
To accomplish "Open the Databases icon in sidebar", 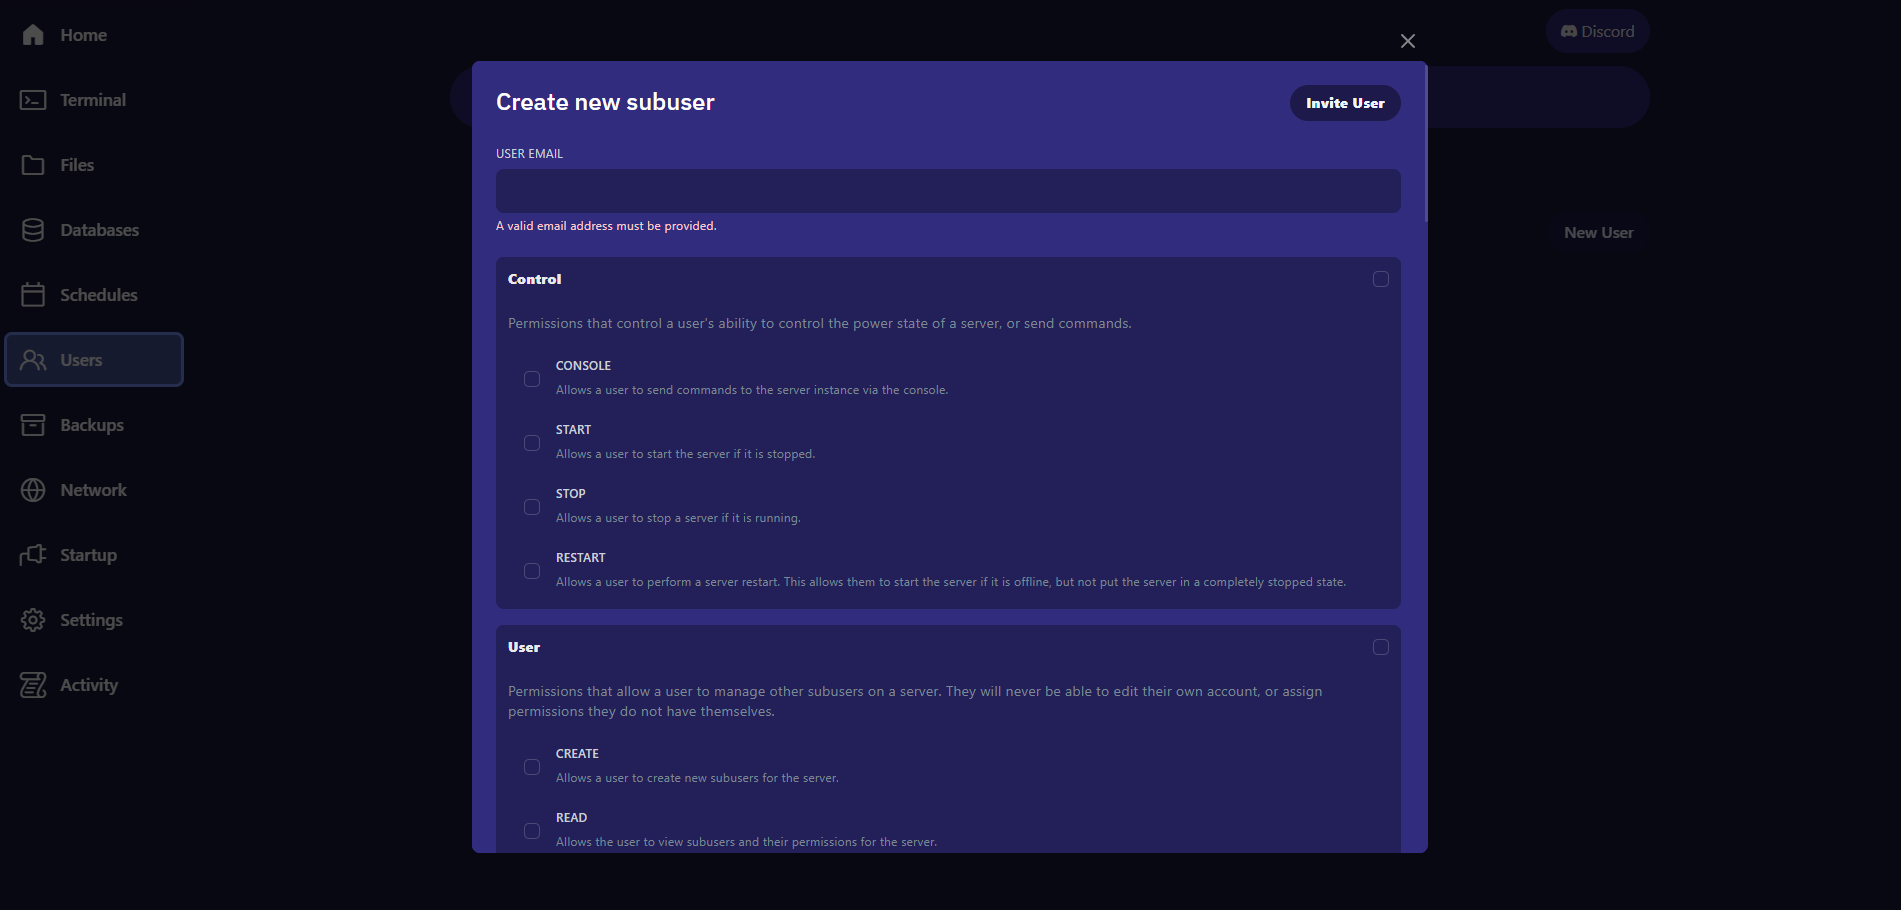I will [x=33, y=230].
